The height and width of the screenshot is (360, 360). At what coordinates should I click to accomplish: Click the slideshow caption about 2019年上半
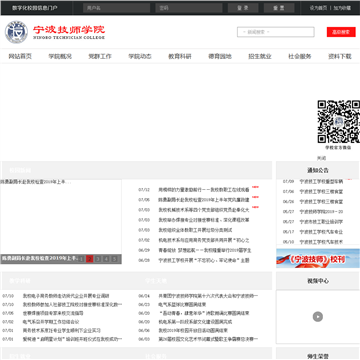[39, 259]
